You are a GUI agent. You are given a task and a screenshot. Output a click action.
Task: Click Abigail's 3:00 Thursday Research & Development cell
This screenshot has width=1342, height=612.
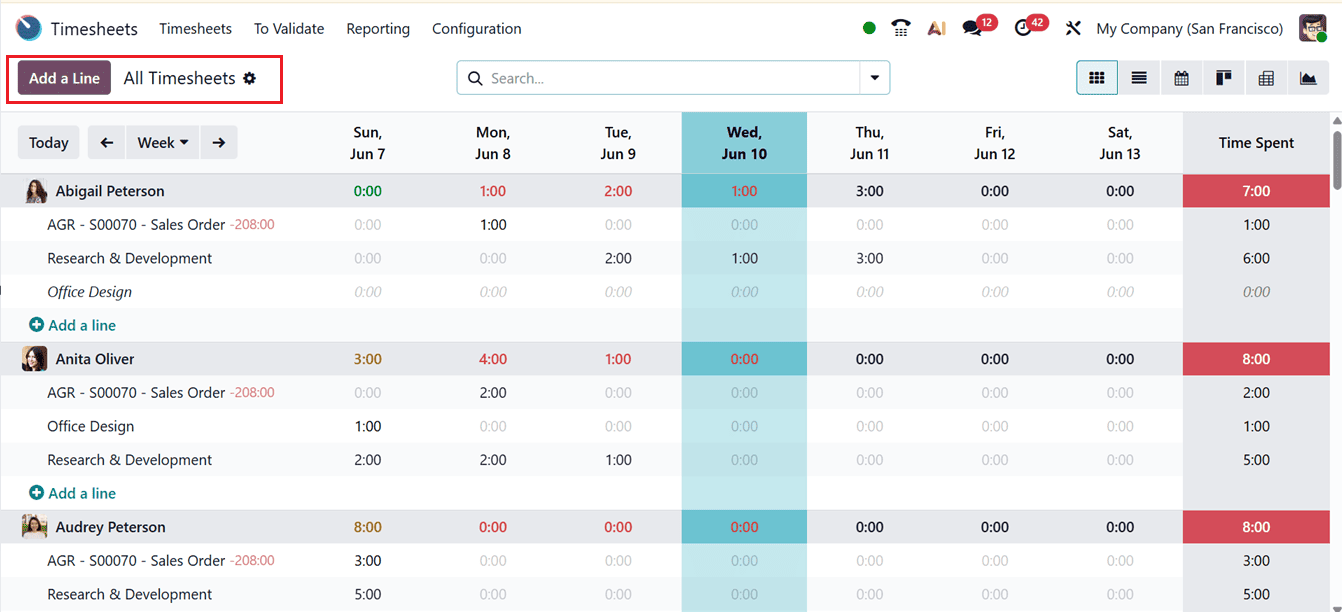click(x=869, y=258)
